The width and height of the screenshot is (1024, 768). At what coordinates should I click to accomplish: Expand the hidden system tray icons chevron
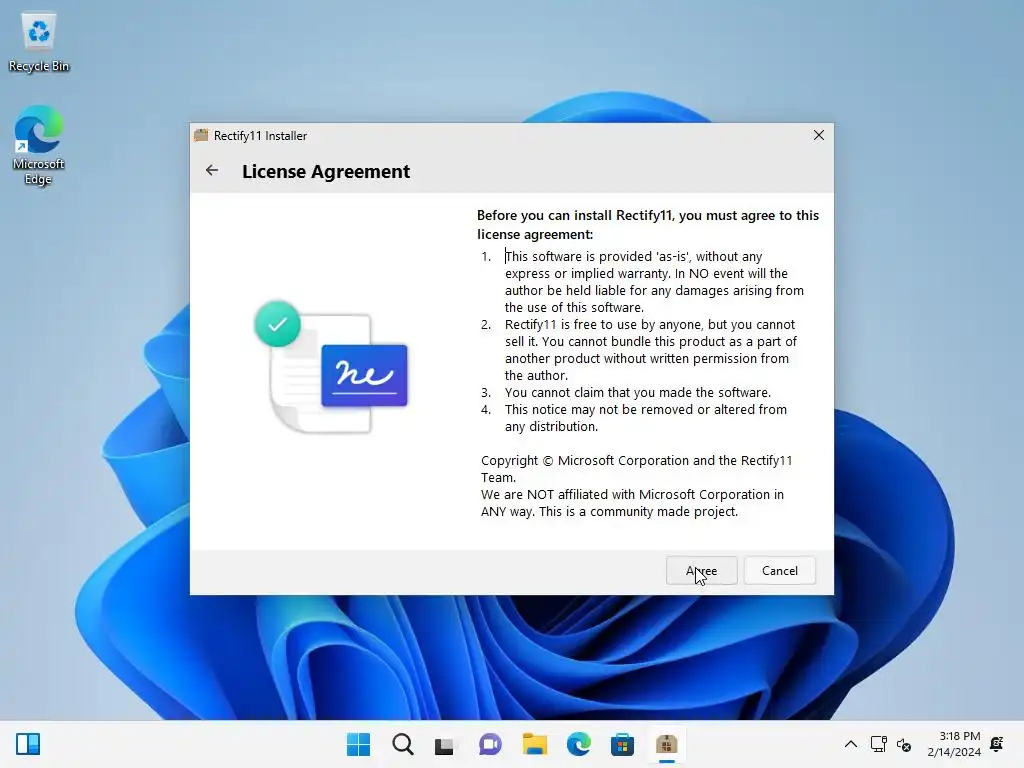850,744
